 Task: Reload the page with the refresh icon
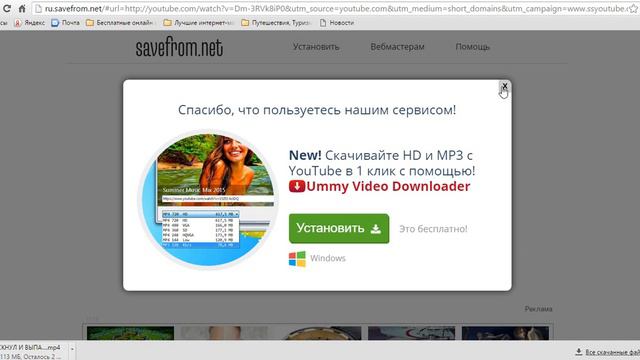[7, 8]
